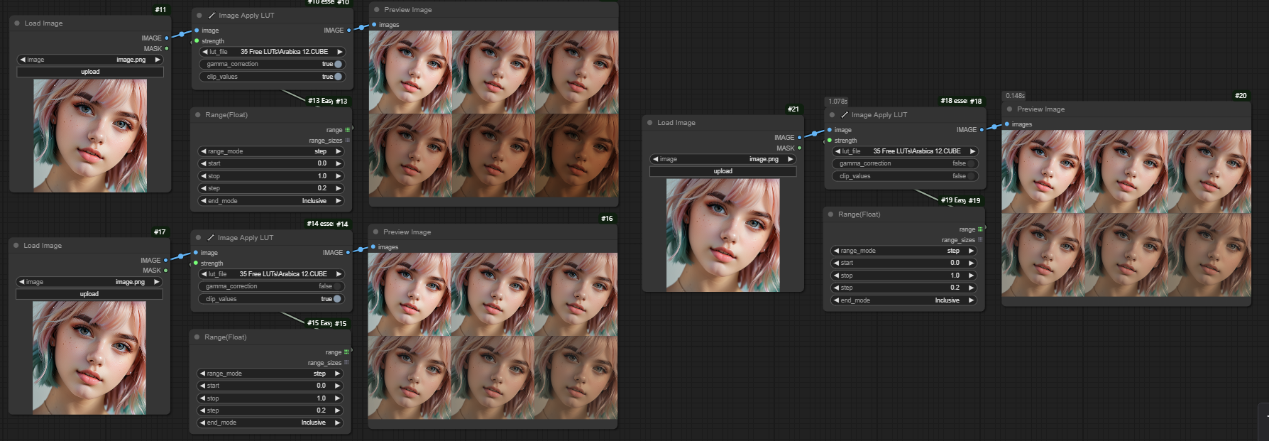Open the end_mode selector on Range(Float) #19

coord(904,300)
